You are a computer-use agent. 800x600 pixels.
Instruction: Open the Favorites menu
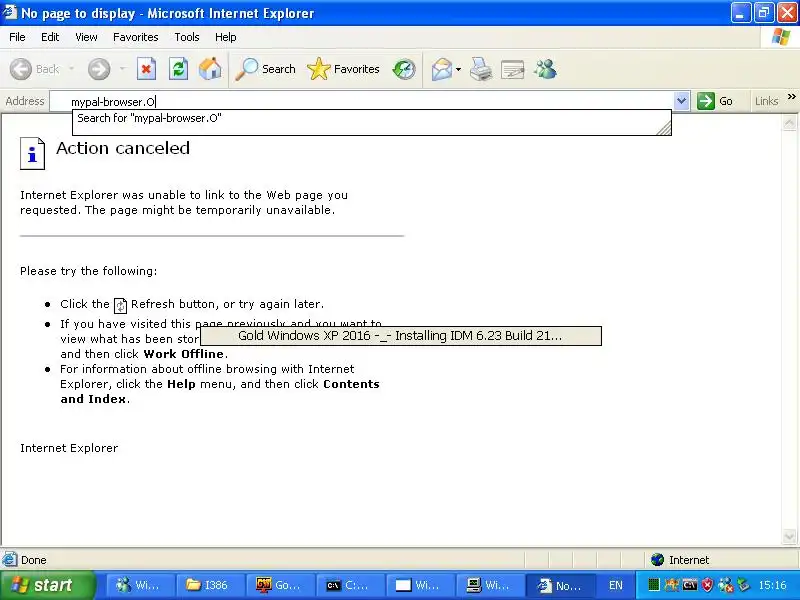(x=136, y=37)
